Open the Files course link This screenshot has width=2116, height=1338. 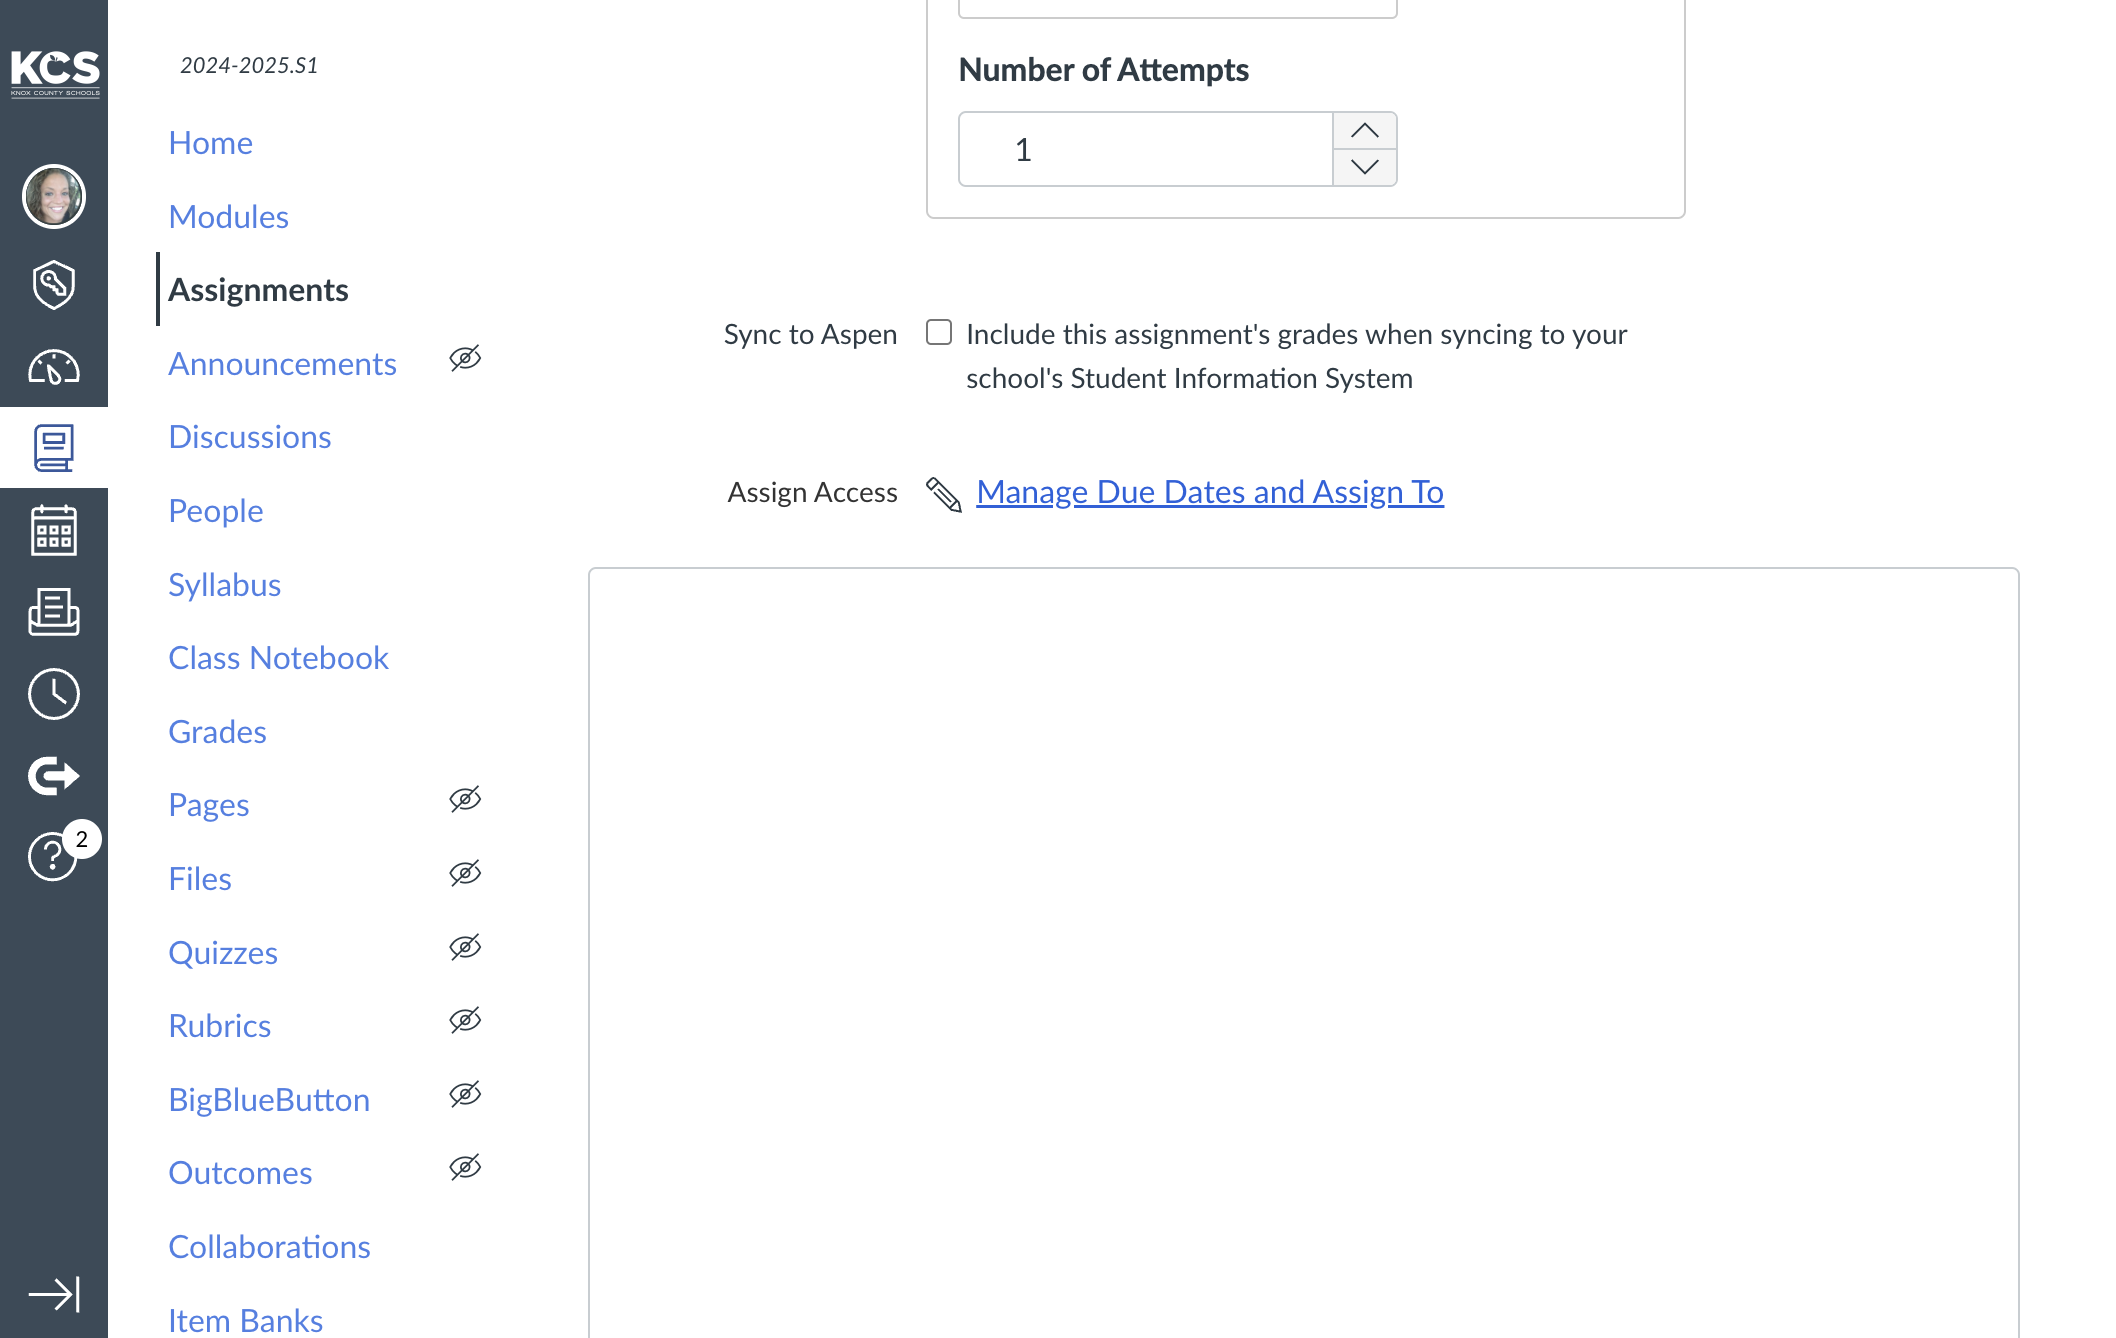(x=200, y=879)
